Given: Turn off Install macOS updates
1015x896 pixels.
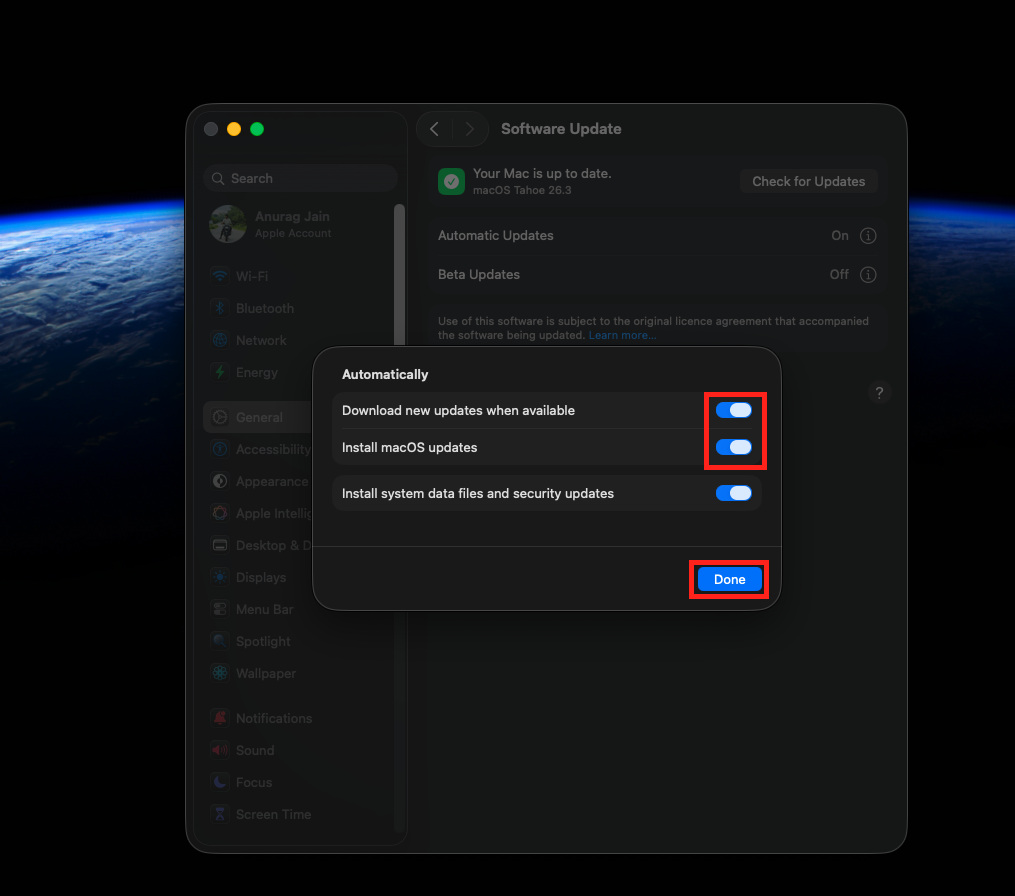Looking at the screenshot, I should tap(734, 447).
